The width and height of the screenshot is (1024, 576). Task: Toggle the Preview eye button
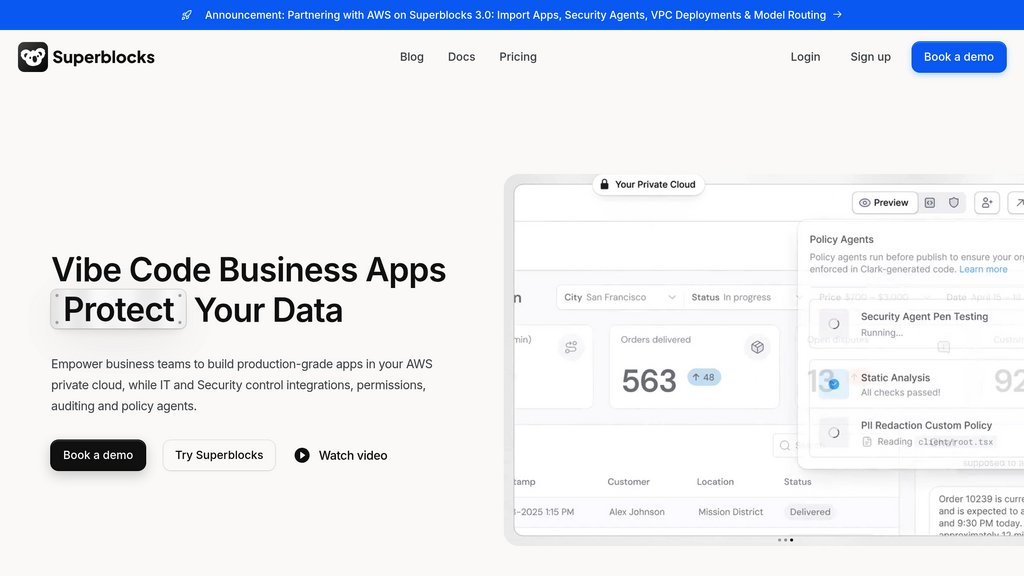[x=884, y=202]
